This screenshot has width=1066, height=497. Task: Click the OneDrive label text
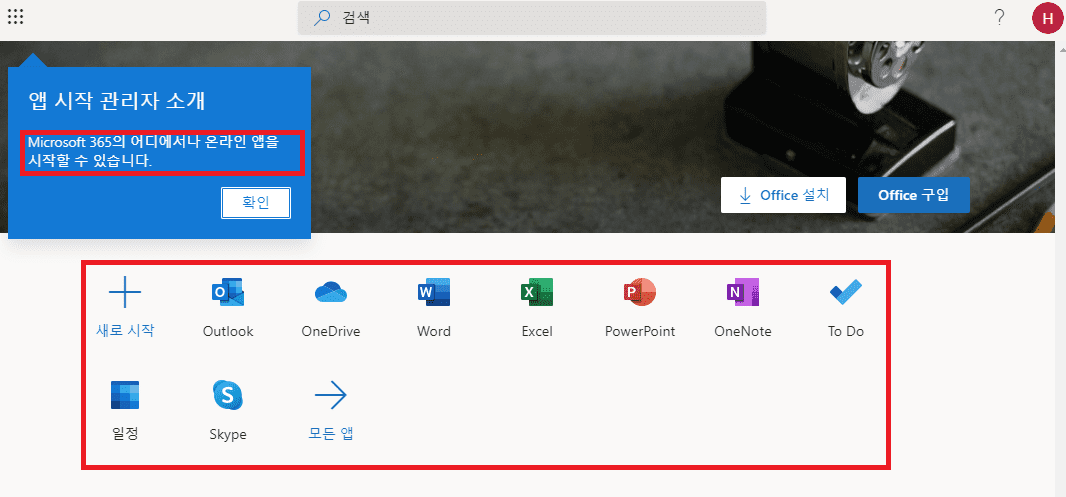331,332
